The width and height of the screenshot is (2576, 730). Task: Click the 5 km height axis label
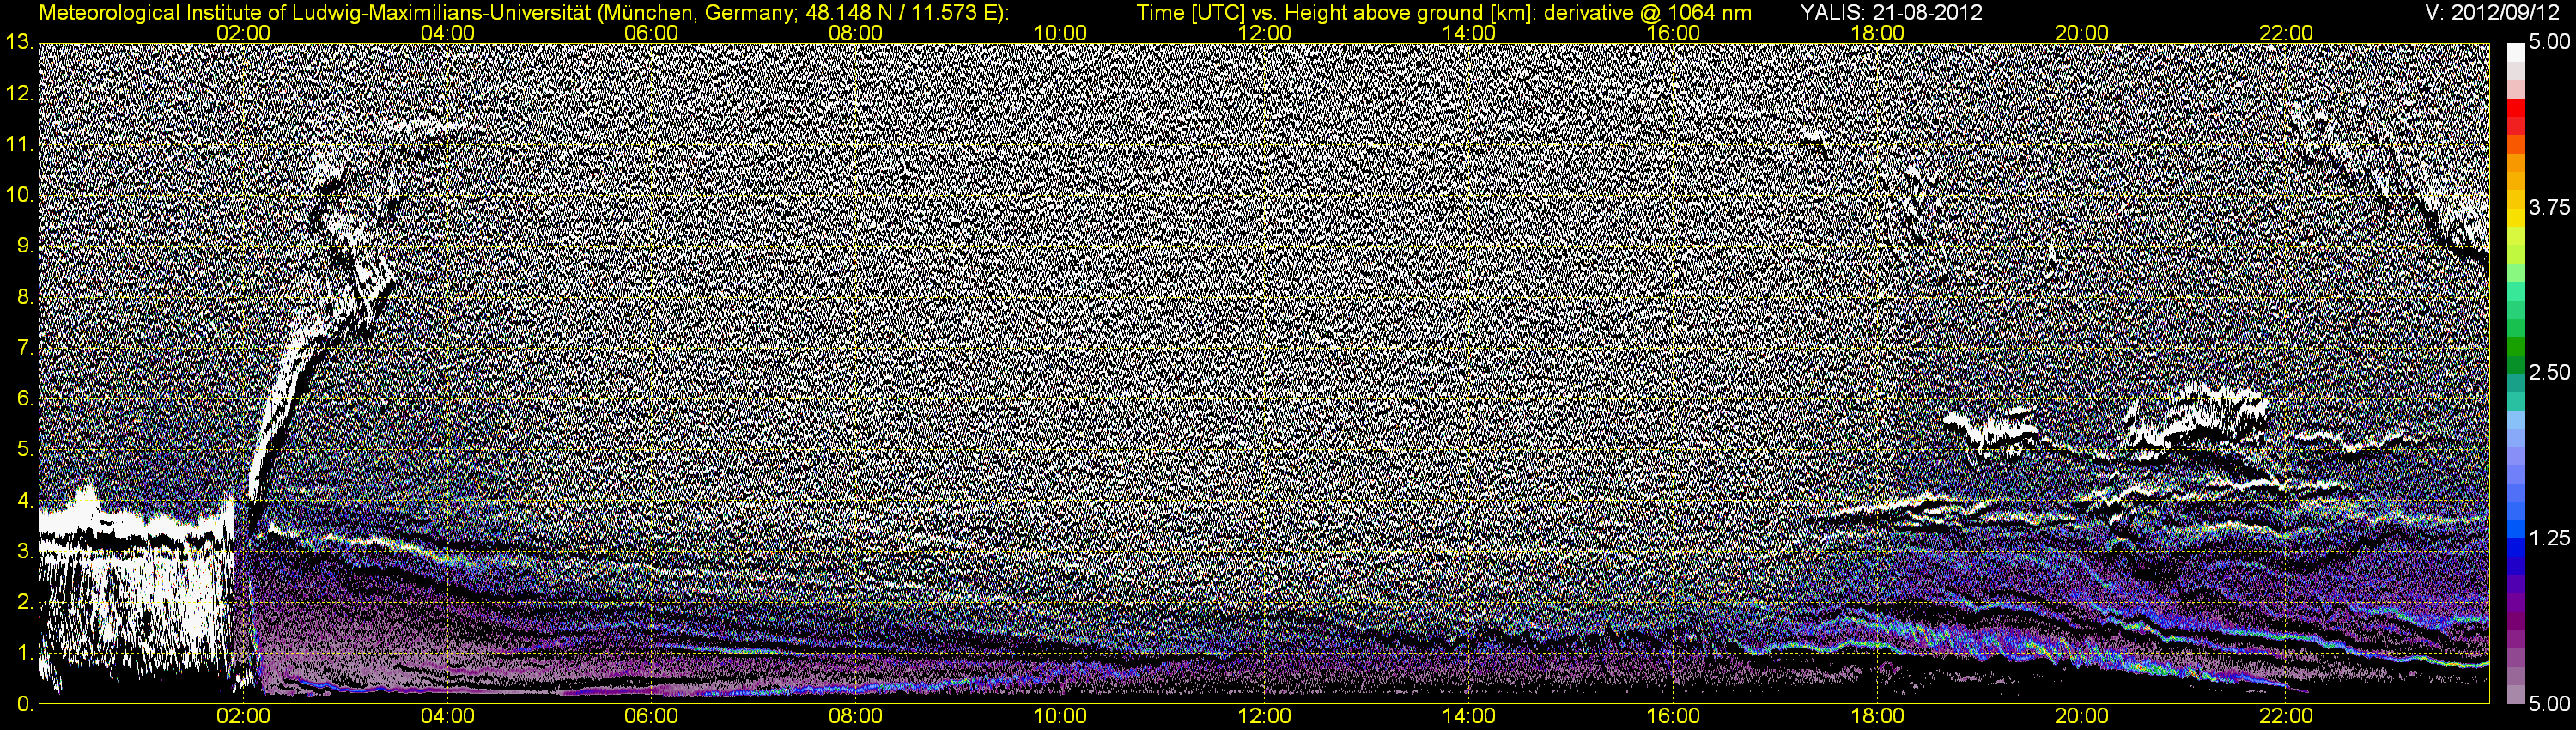pyautogui.click(x=25, y=451)
